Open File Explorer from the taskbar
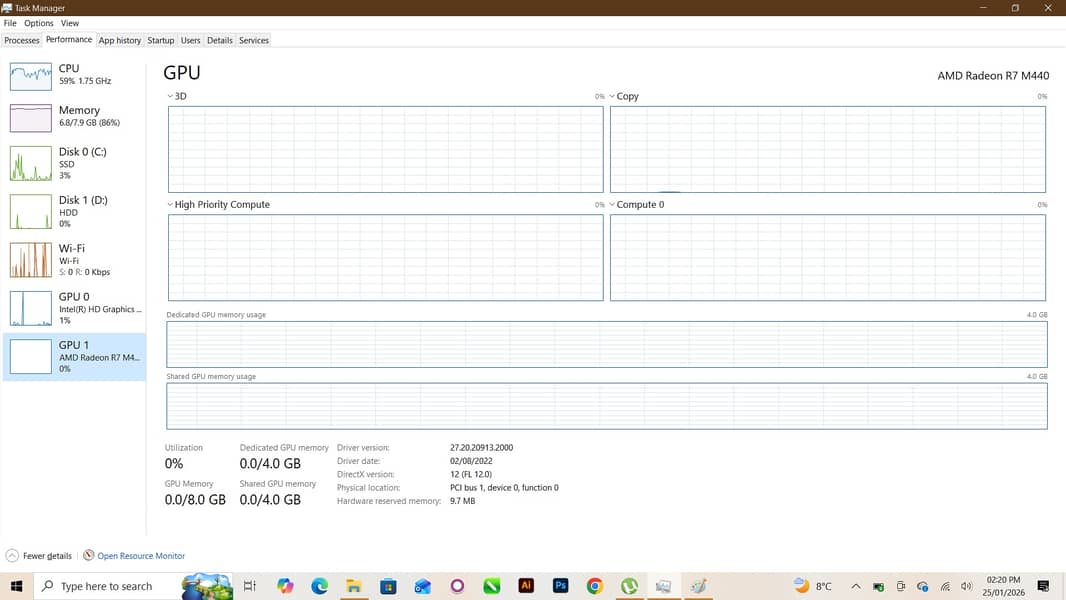The width and height of the screenshot is (1066, 600). pyautogui.click(x=353, y=586)
